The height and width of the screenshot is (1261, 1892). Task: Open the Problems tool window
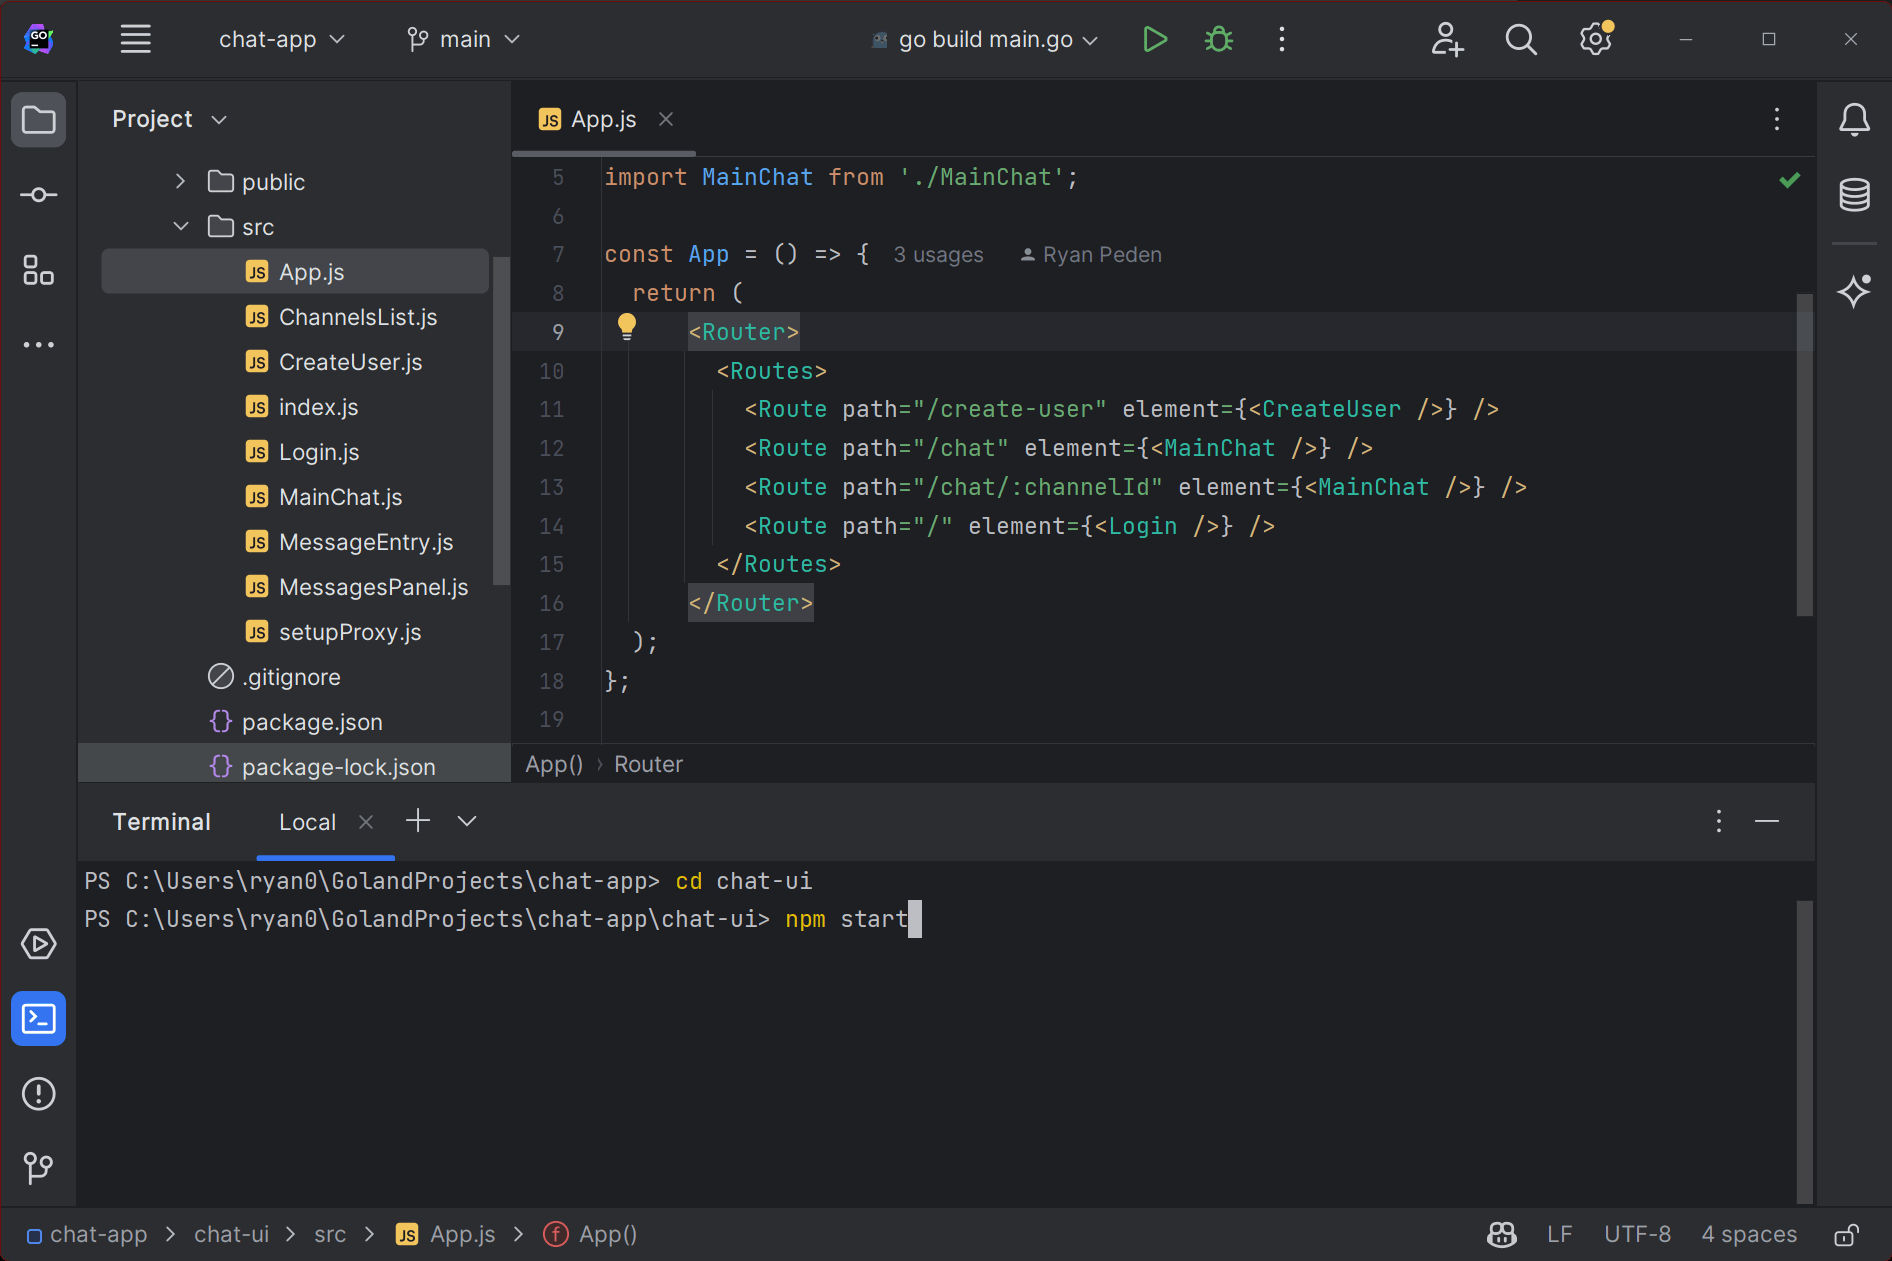point(38,1093)
